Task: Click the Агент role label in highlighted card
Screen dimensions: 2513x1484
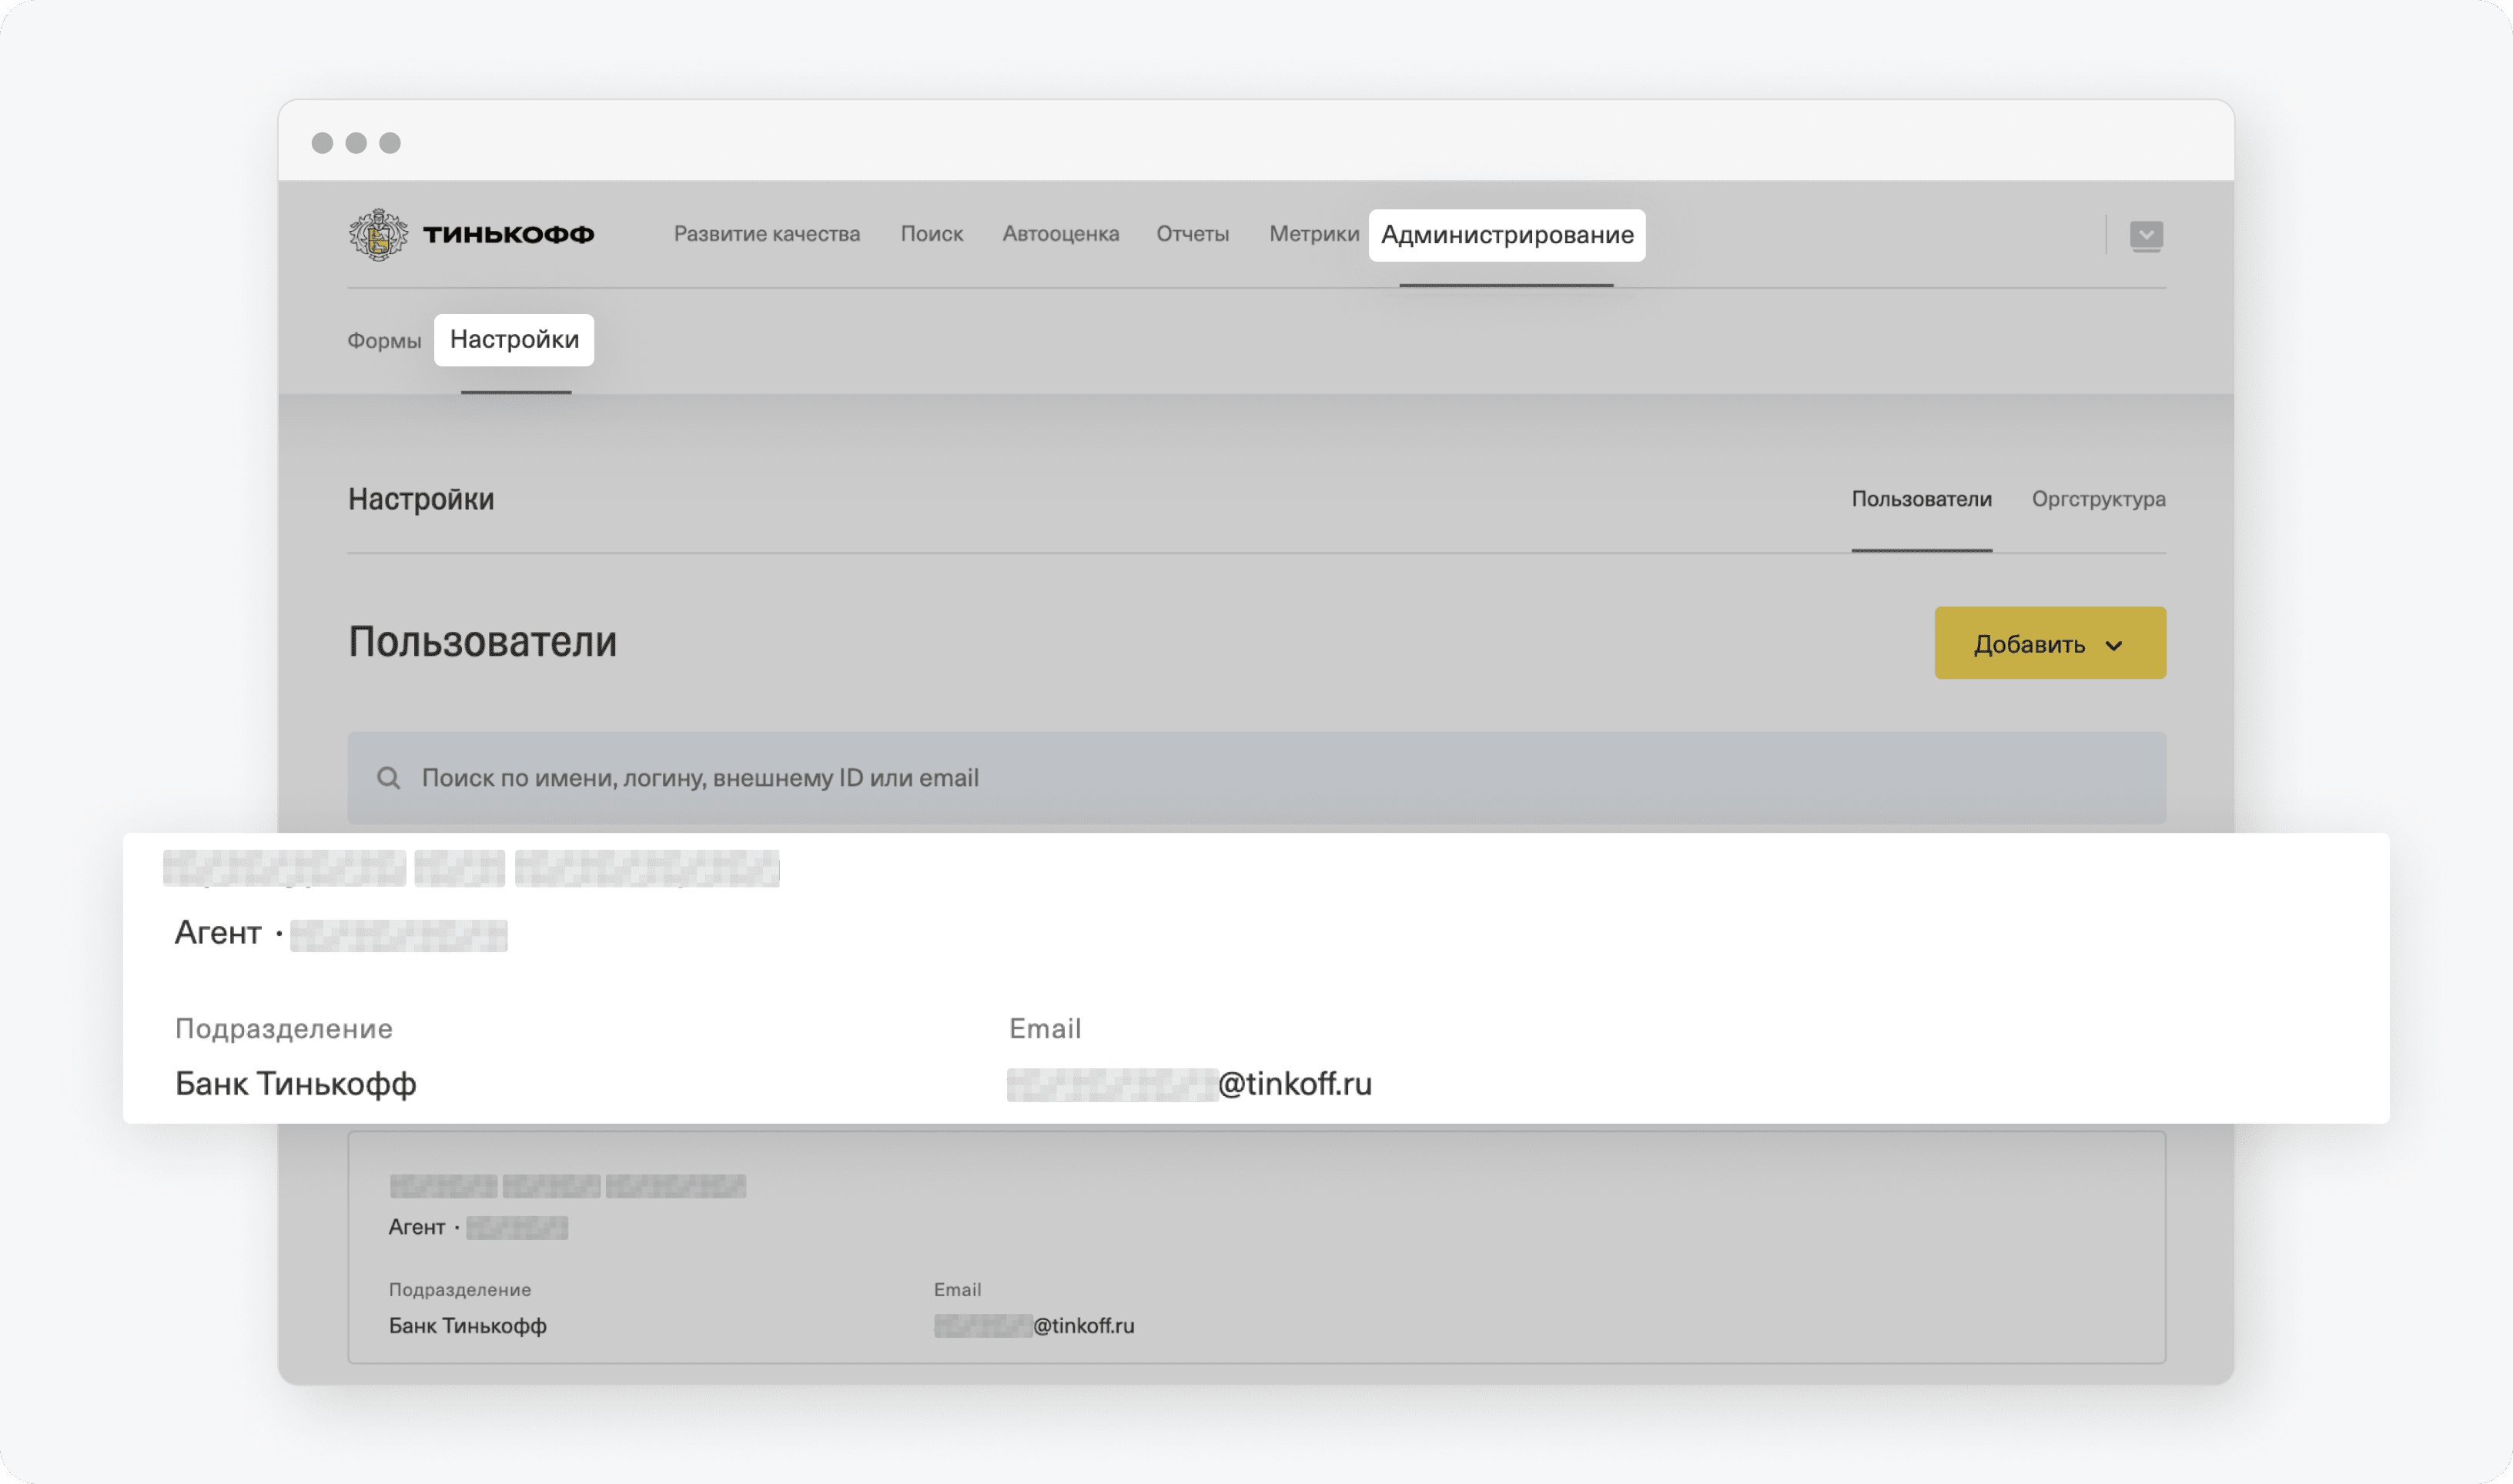Action: [218, 933]
